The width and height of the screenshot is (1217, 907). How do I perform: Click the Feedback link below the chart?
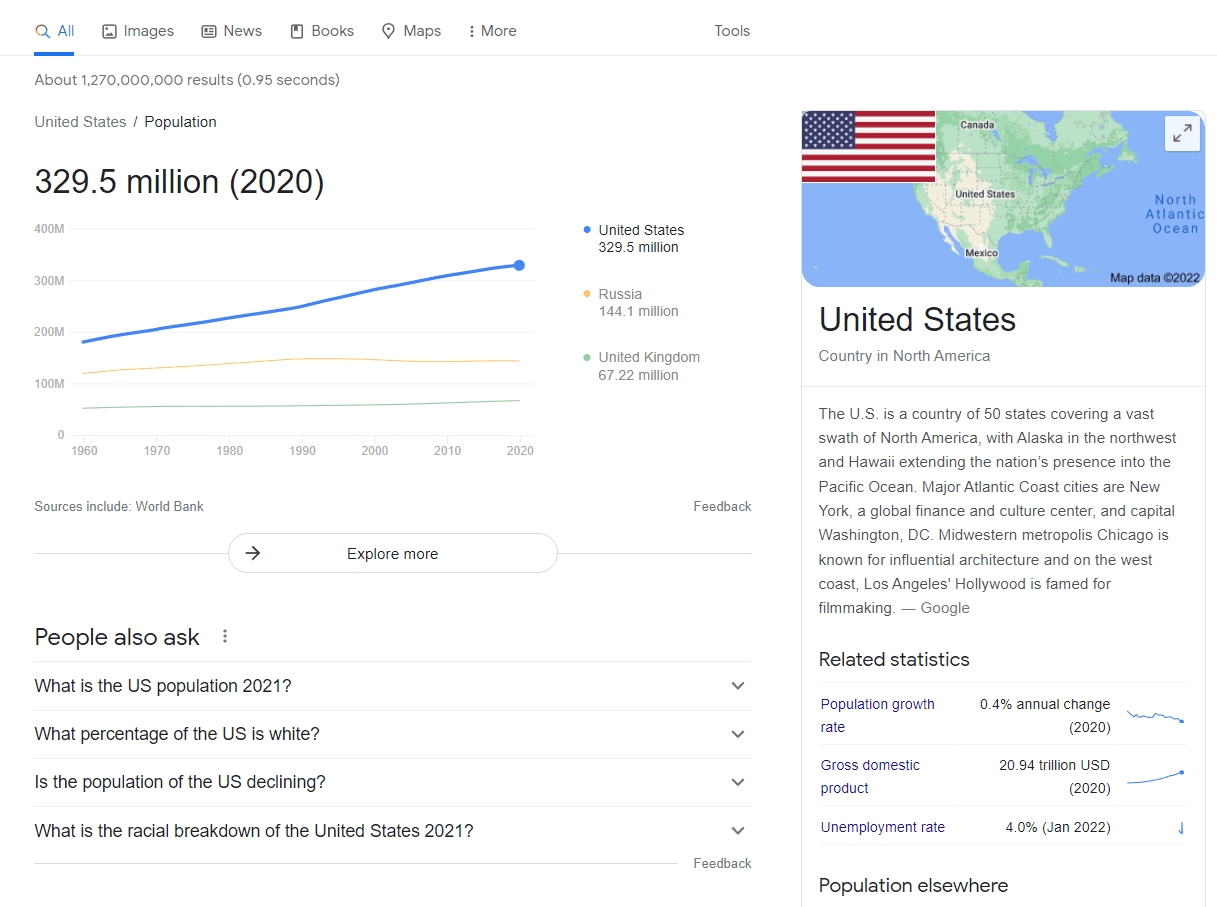722,506
